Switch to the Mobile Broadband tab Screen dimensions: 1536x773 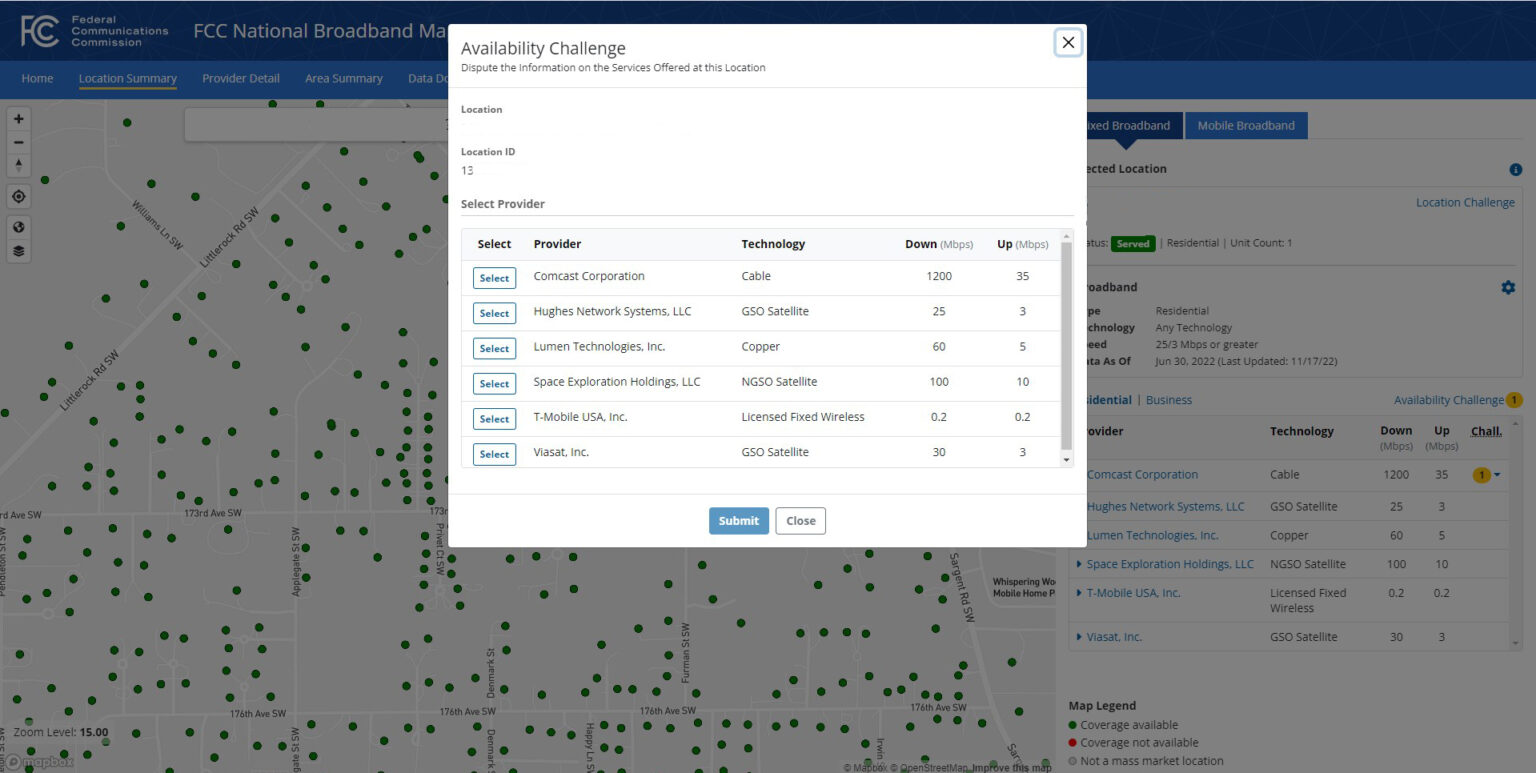click(x=1246, y=126)
